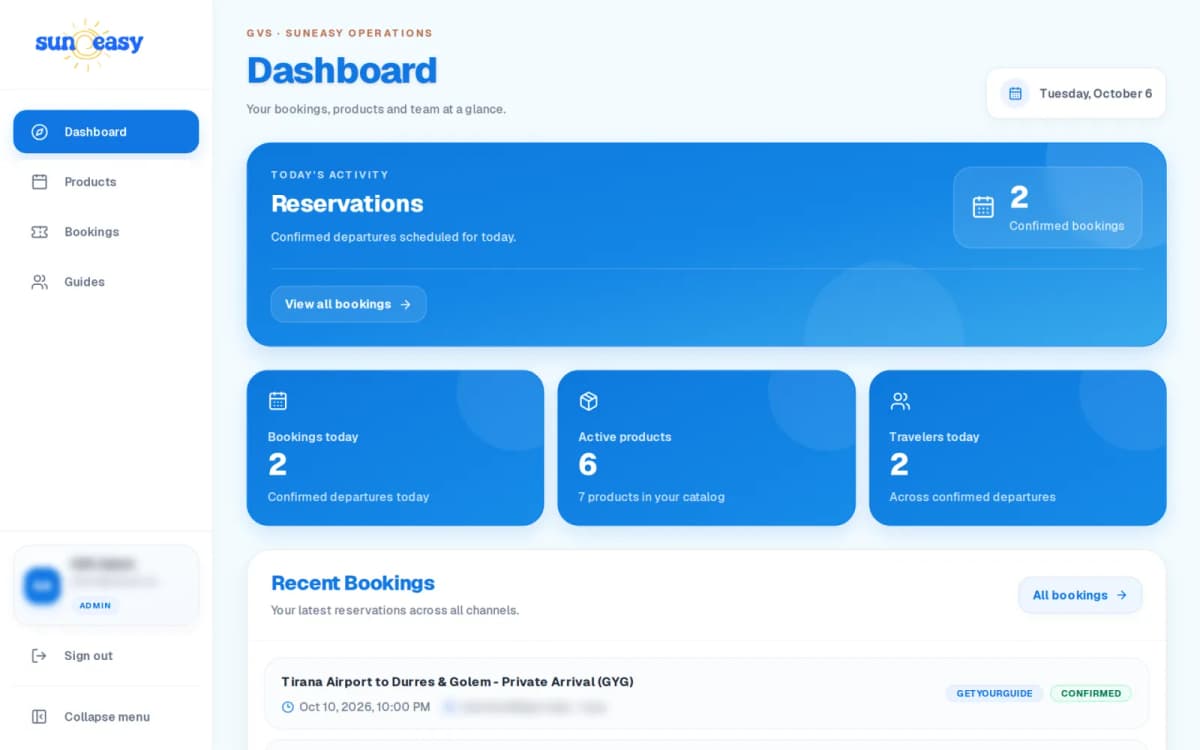Click the 7 products in your catalog text
The width and height of the screenshot is (1200, 750).
tap(651, 497)
